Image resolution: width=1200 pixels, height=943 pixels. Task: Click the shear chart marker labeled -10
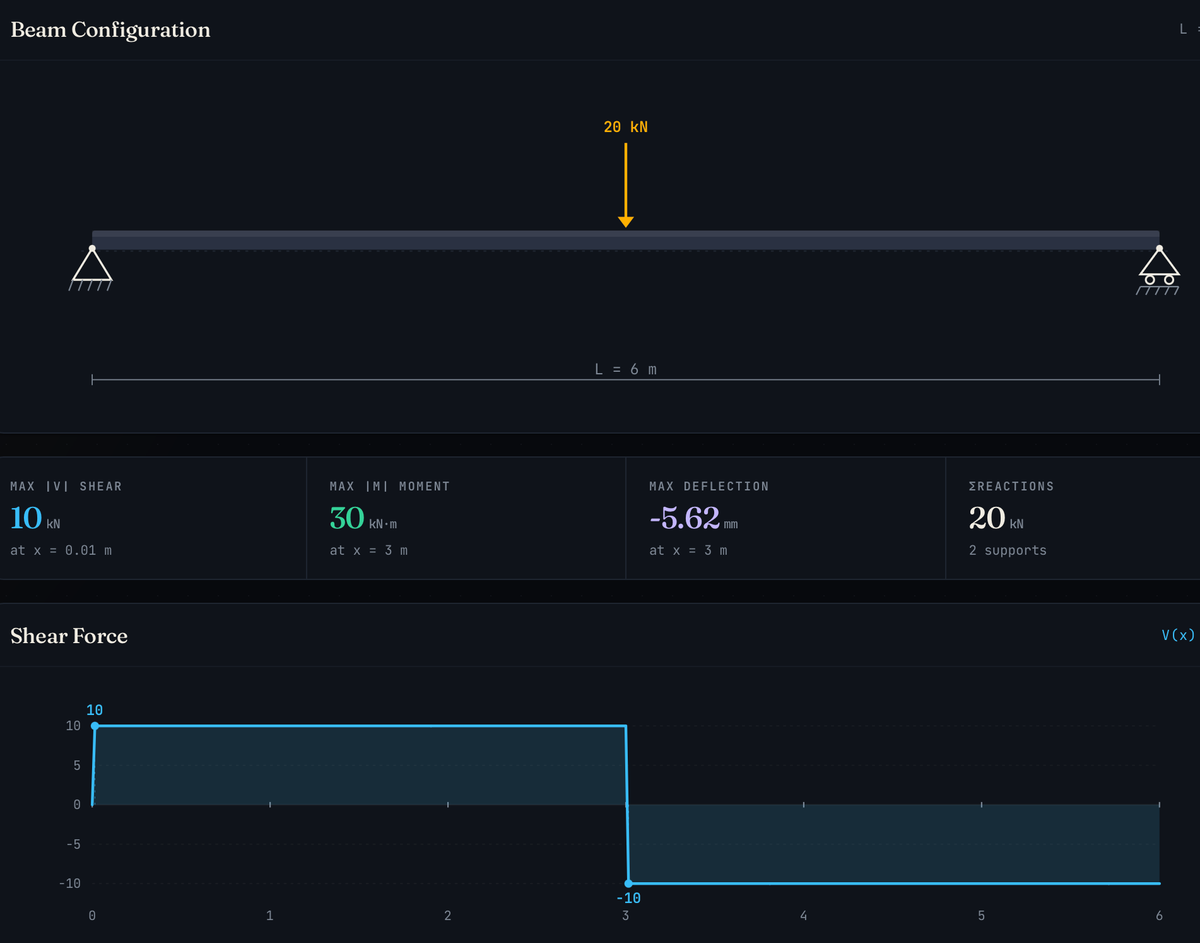[x=628, y=883]
